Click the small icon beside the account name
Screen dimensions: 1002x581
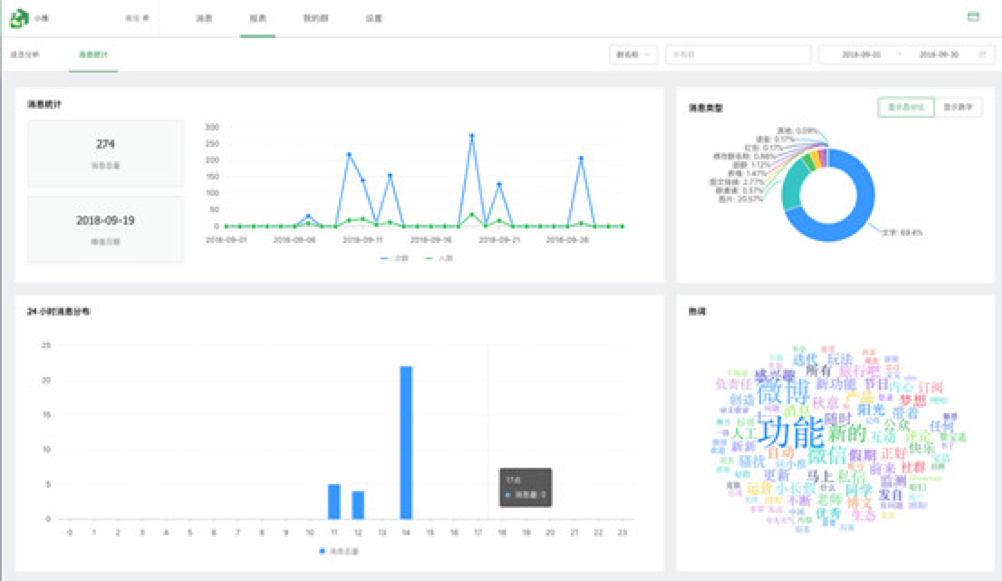[146, 18]
